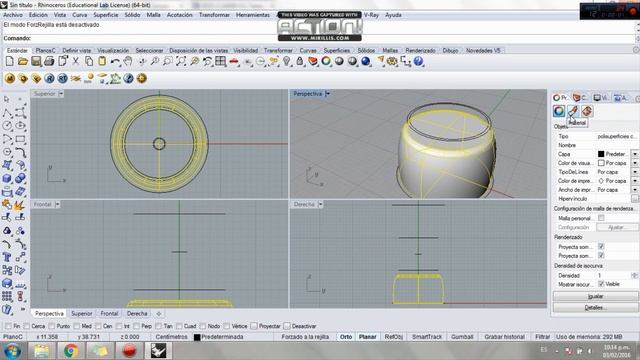Switch to the Sólidos toolbar tab
This screenshot has width=640, height=360.
tap(366, 50)
